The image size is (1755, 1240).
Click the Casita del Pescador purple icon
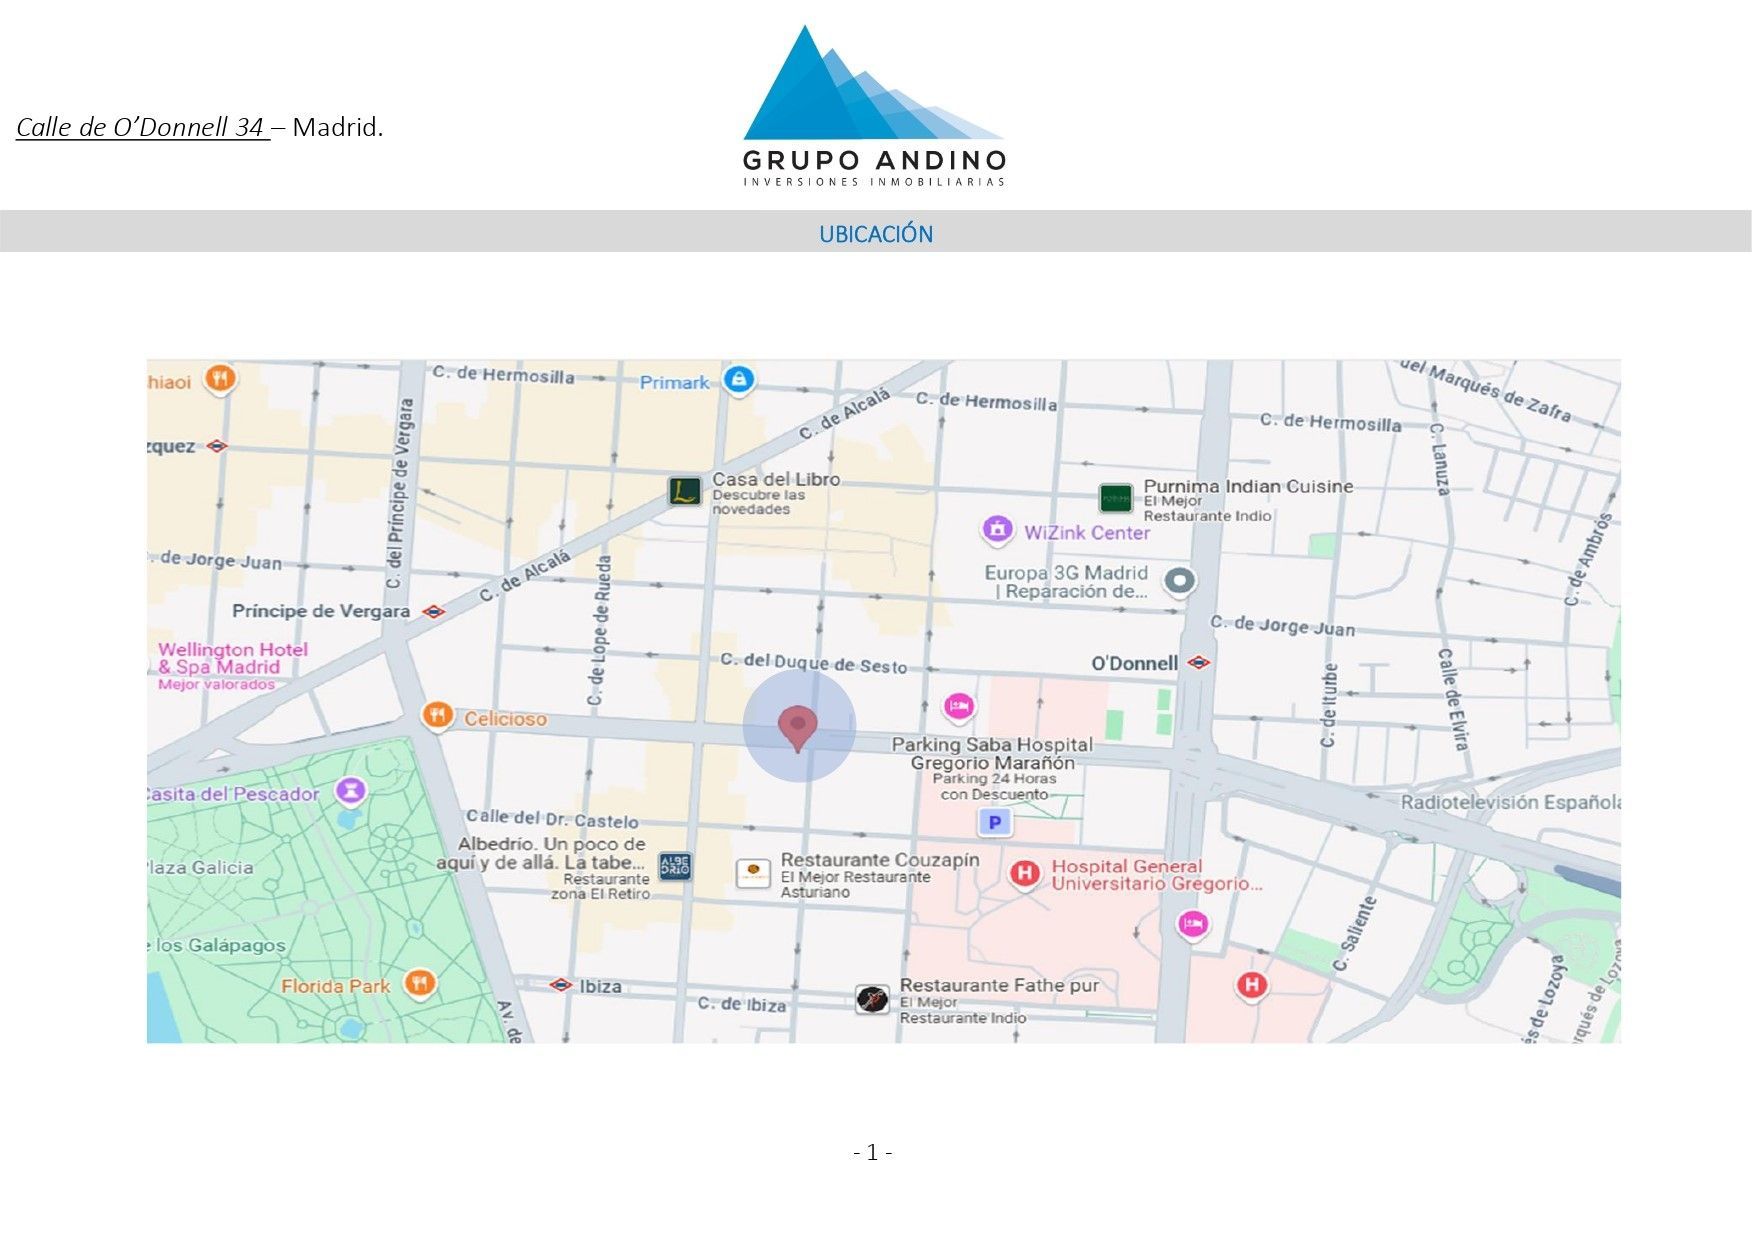[x=351, y=791]
